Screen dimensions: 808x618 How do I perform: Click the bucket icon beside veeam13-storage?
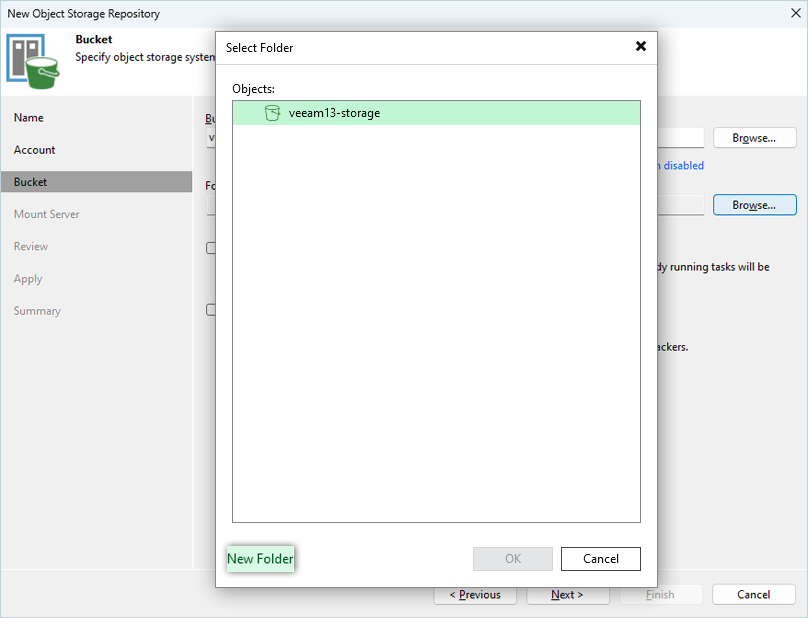[272, 113]
